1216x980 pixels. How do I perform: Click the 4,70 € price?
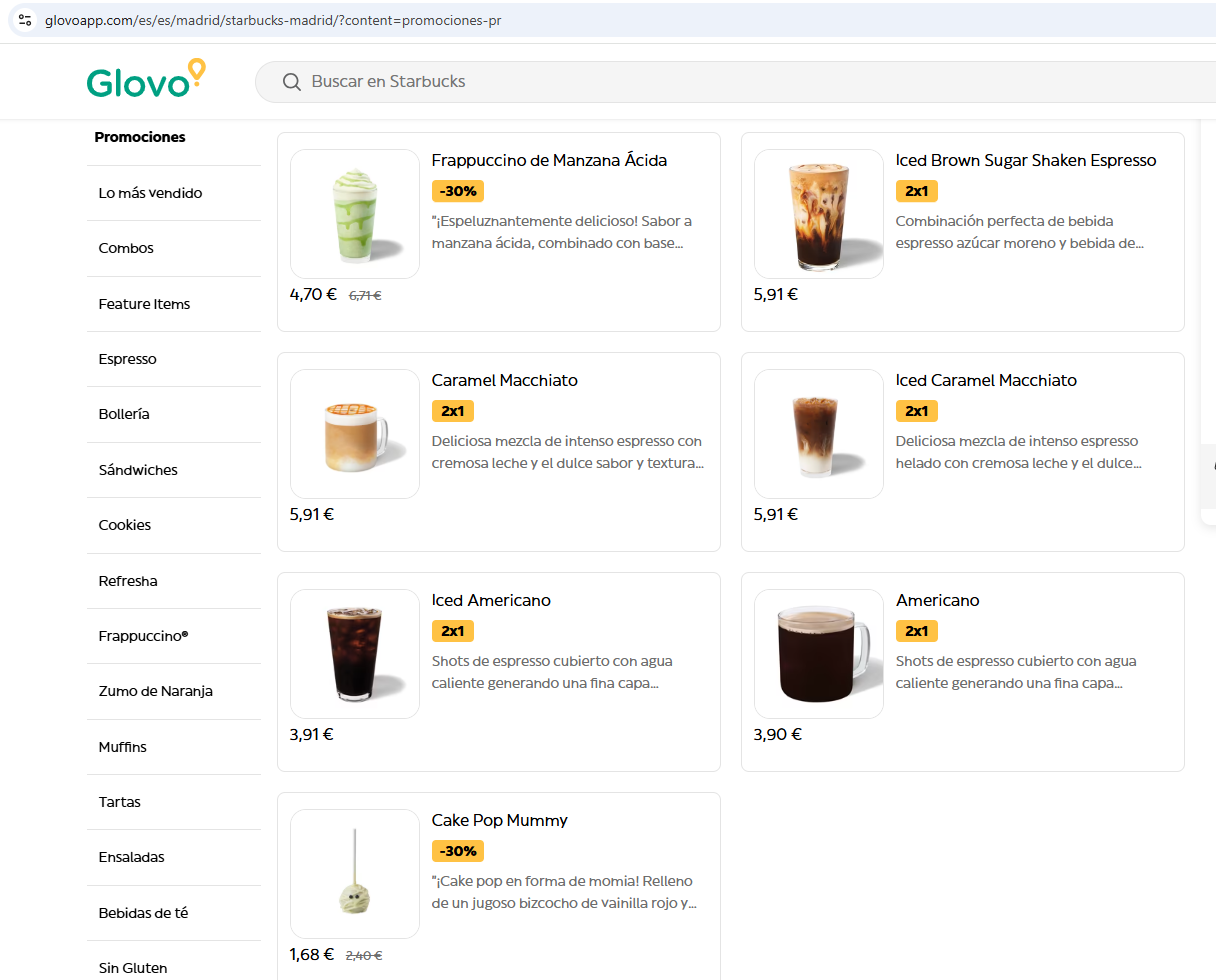click(x=313, y=294)
